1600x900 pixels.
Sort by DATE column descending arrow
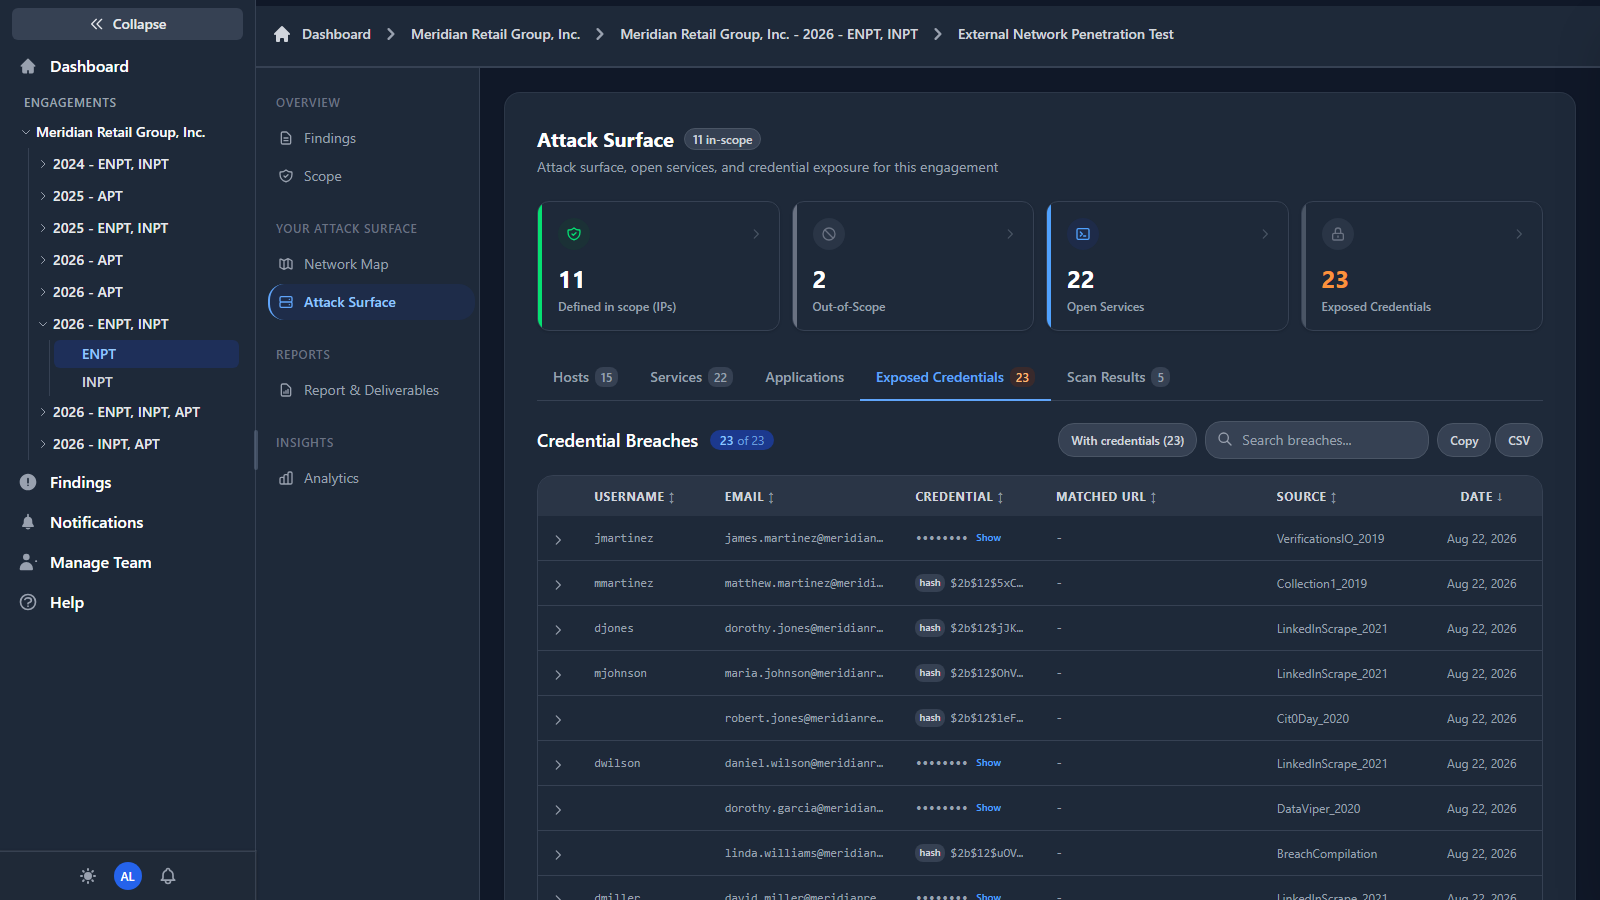pos(1500,497)
